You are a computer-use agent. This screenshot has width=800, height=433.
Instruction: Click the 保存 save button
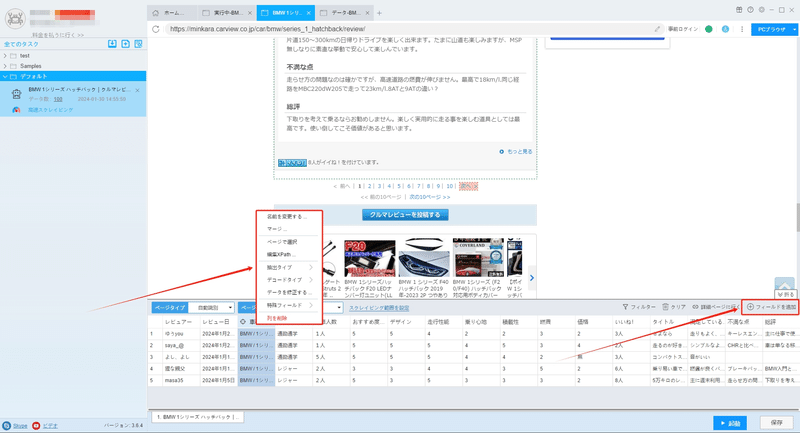click(777, 423)
